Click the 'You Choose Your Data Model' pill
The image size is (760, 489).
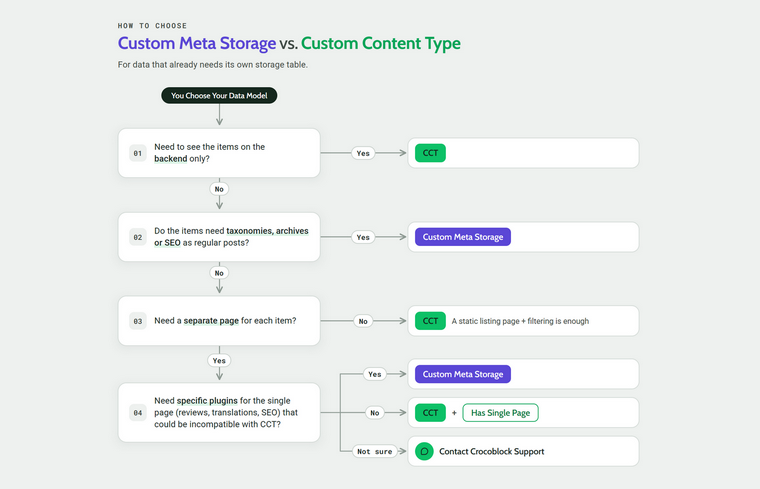(219, 95)
